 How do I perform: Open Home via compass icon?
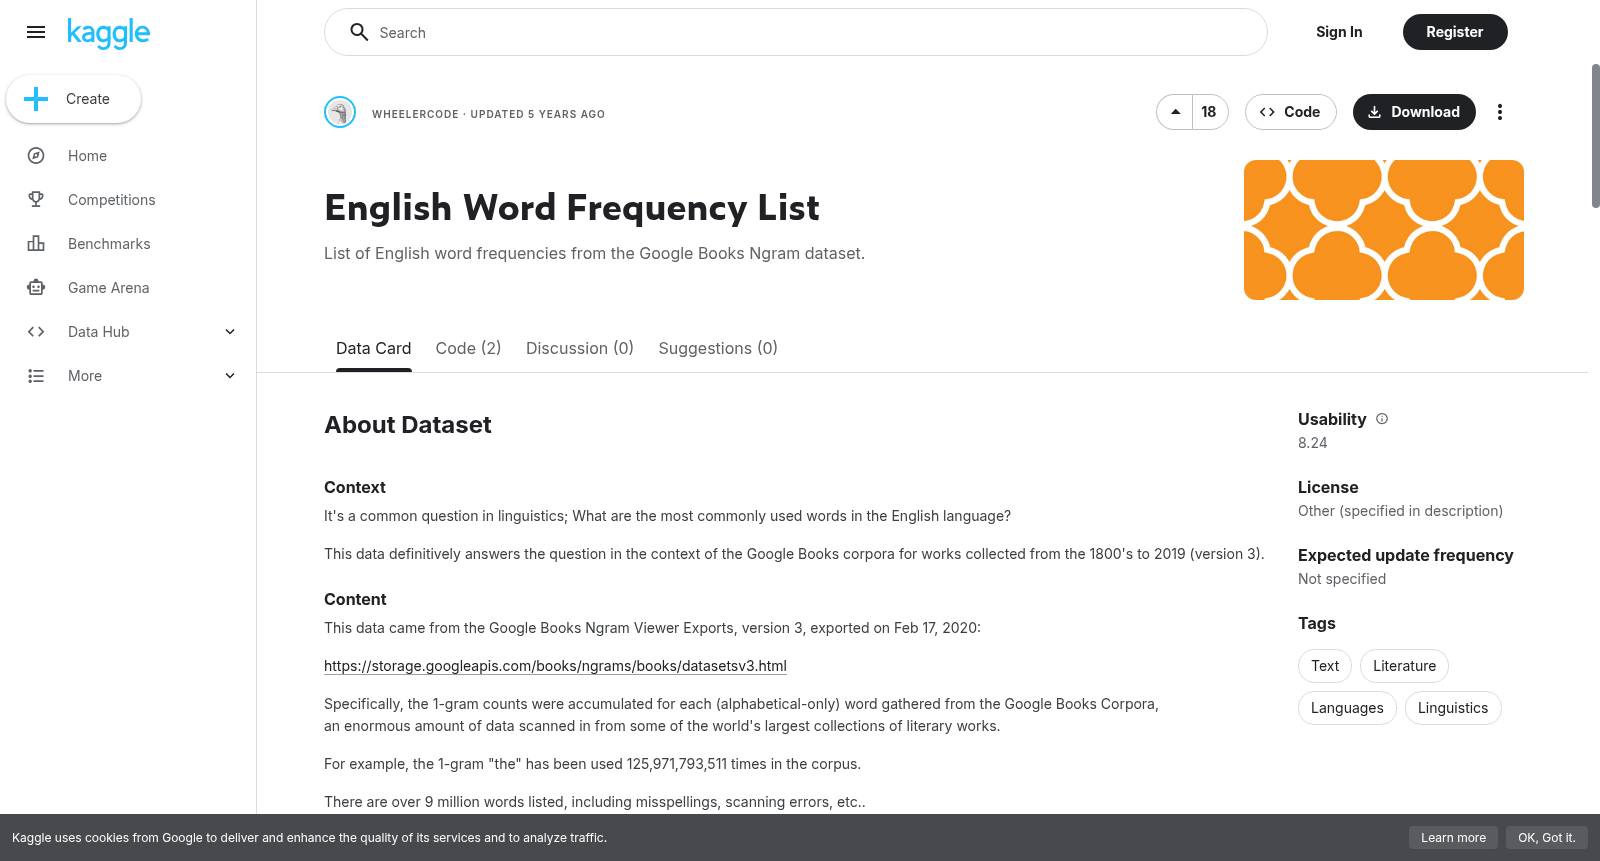[36, 156]
